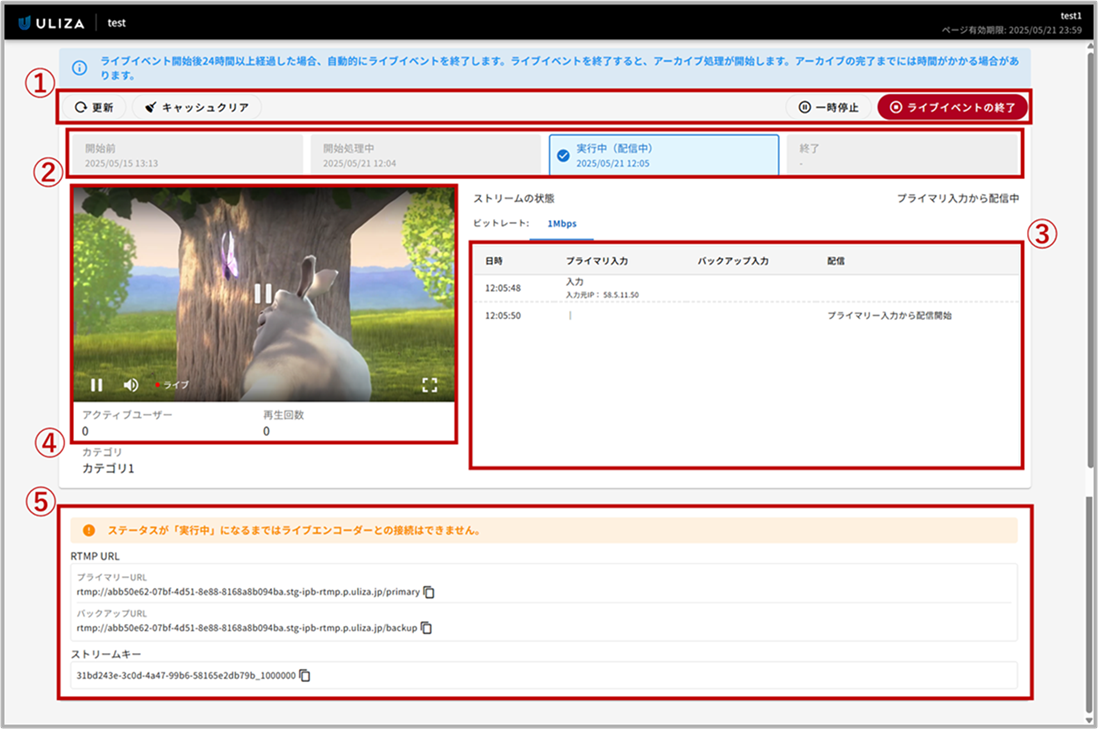Click the 更新 refresh button
The image size is (1098, 729).
tap(94, 107)
